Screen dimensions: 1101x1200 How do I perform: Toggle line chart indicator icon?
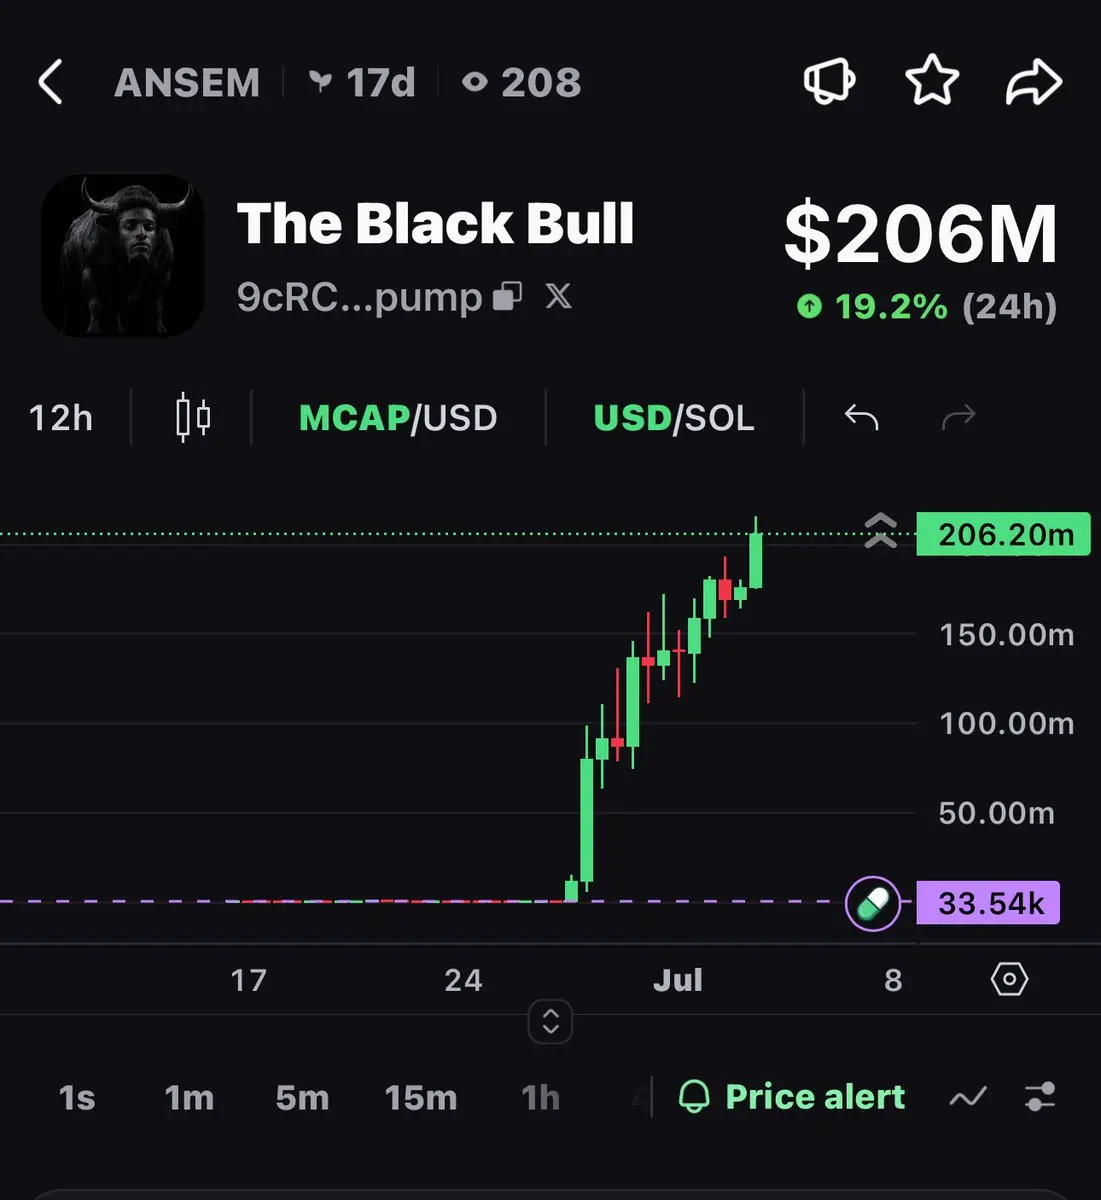[968, 1097]
